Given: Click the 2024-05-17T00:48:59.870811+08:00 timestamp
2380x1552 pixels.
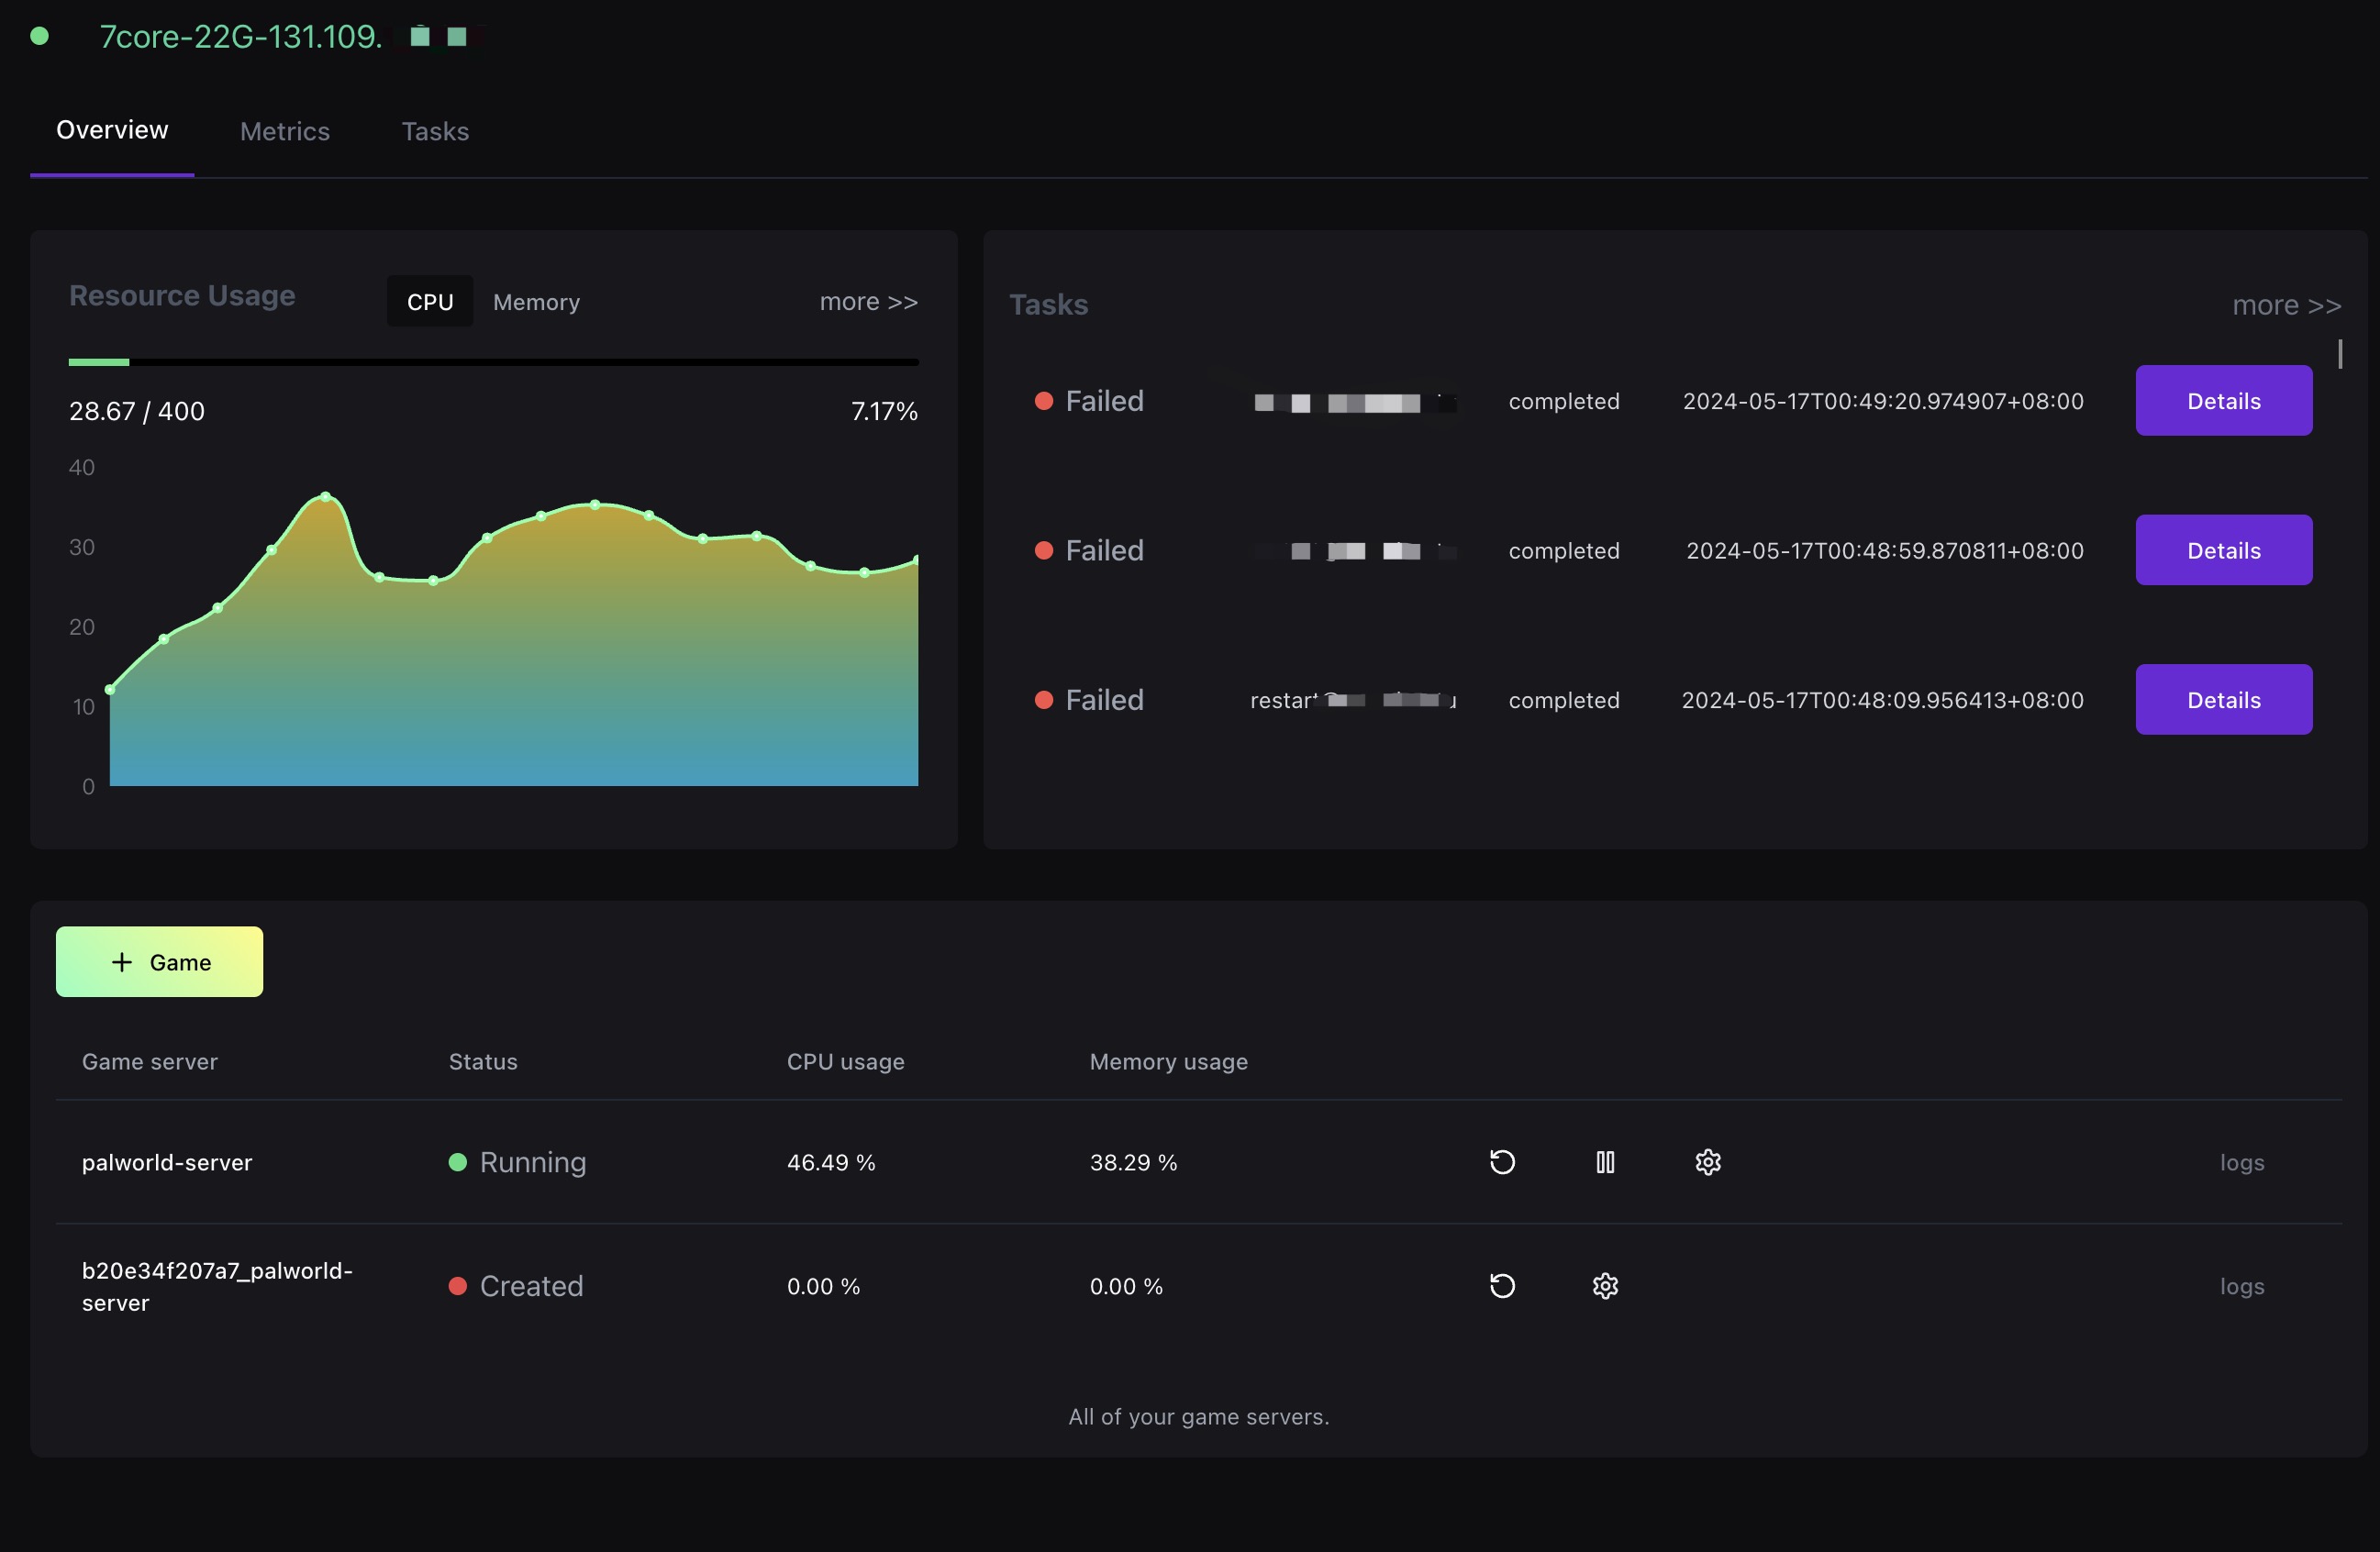Looking at the screenshot, I should 1885,551.
